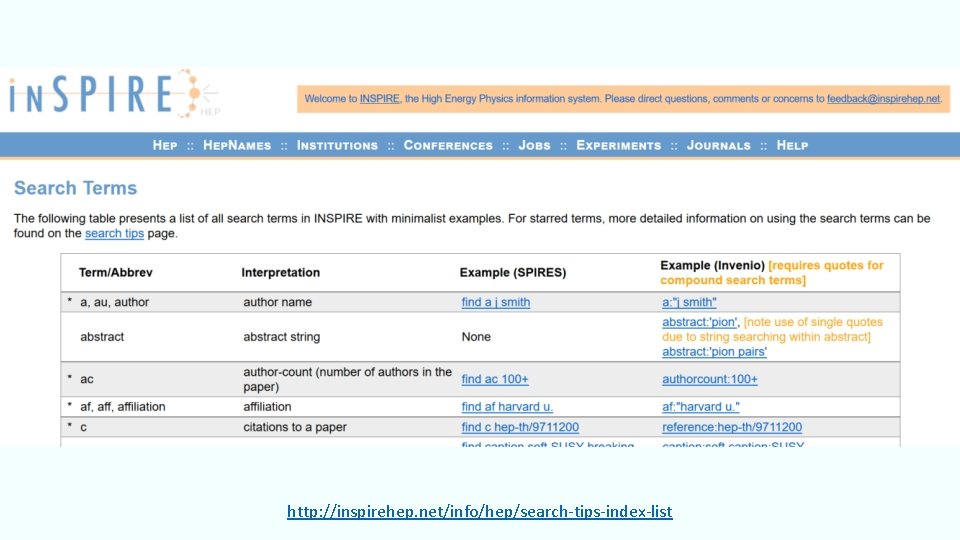This screenshot has height=540, width=960.
Task: Run example 'find af harvard u.'
Action: pos(507,407)
